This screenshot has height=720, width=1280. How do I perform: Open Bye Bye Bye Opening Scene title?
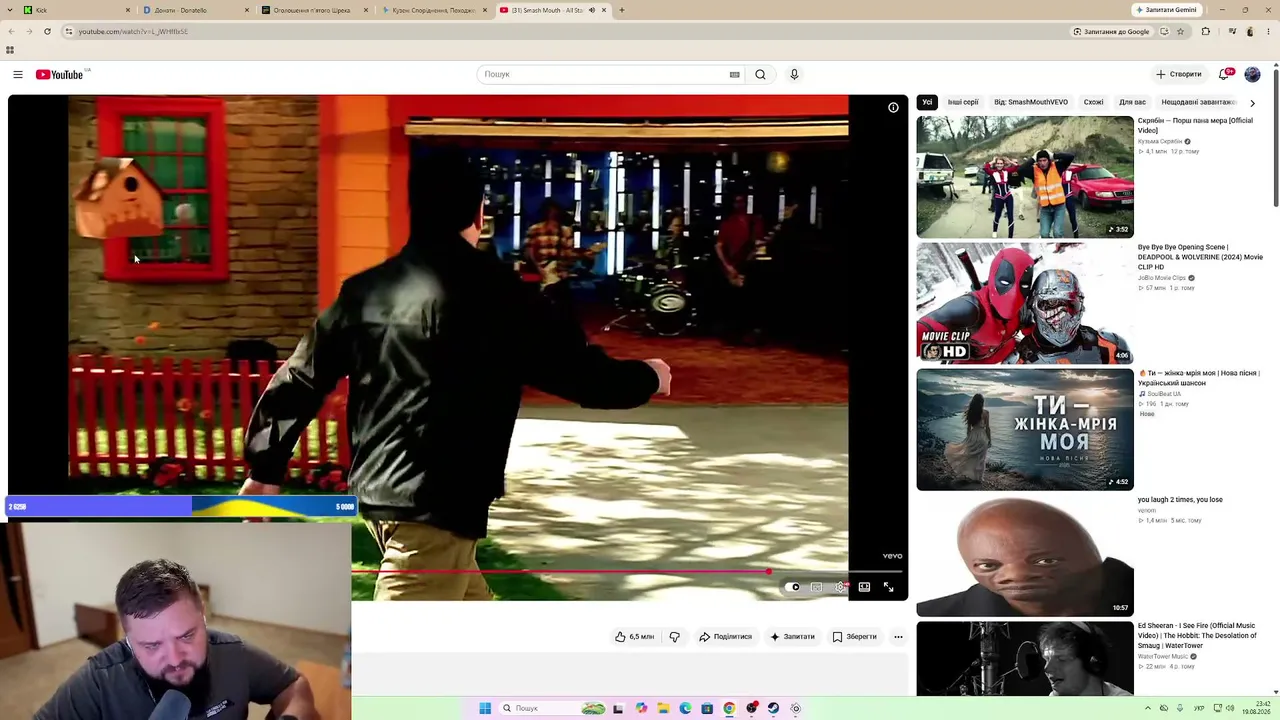pos(1200,257)
